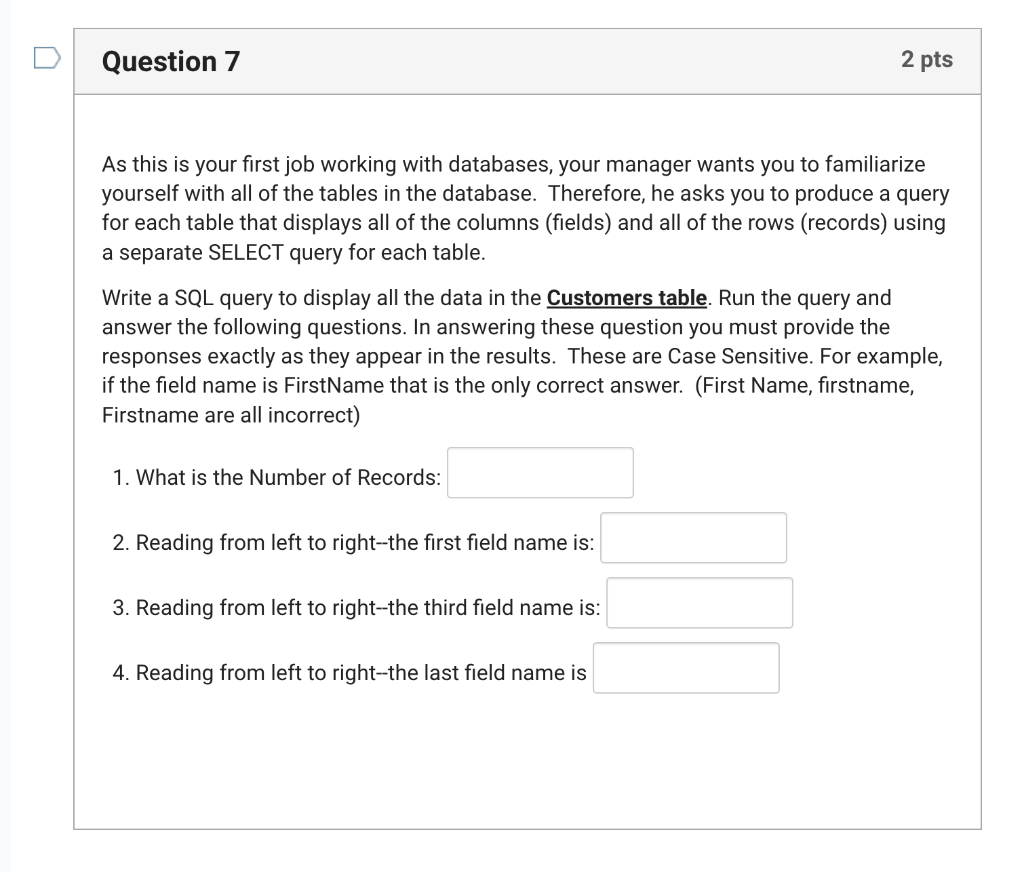Click the third field name answer box
The image size is (1024, 872).
[x=699, y=602]
